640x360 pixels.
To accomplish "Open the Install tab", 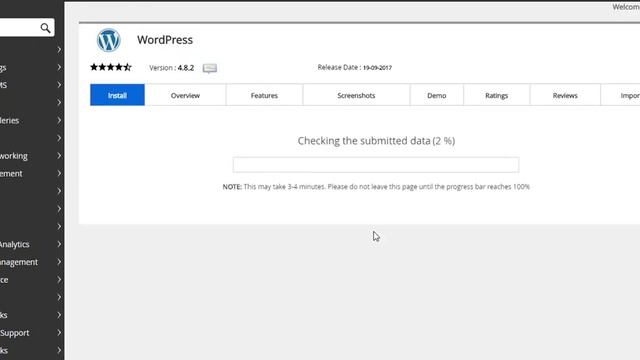I will [118, 95].
